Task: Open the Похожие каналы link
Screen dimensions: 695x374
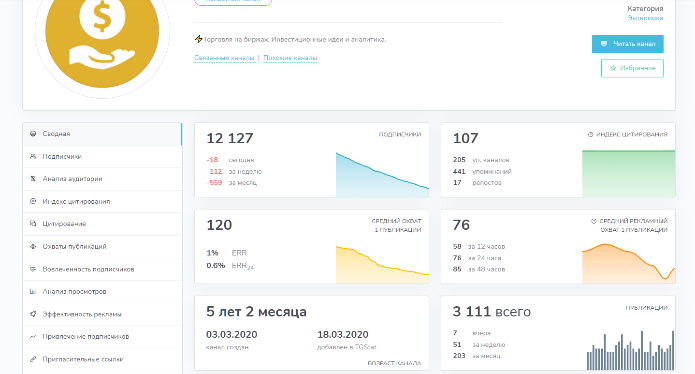Action: [x=290, y=58]
